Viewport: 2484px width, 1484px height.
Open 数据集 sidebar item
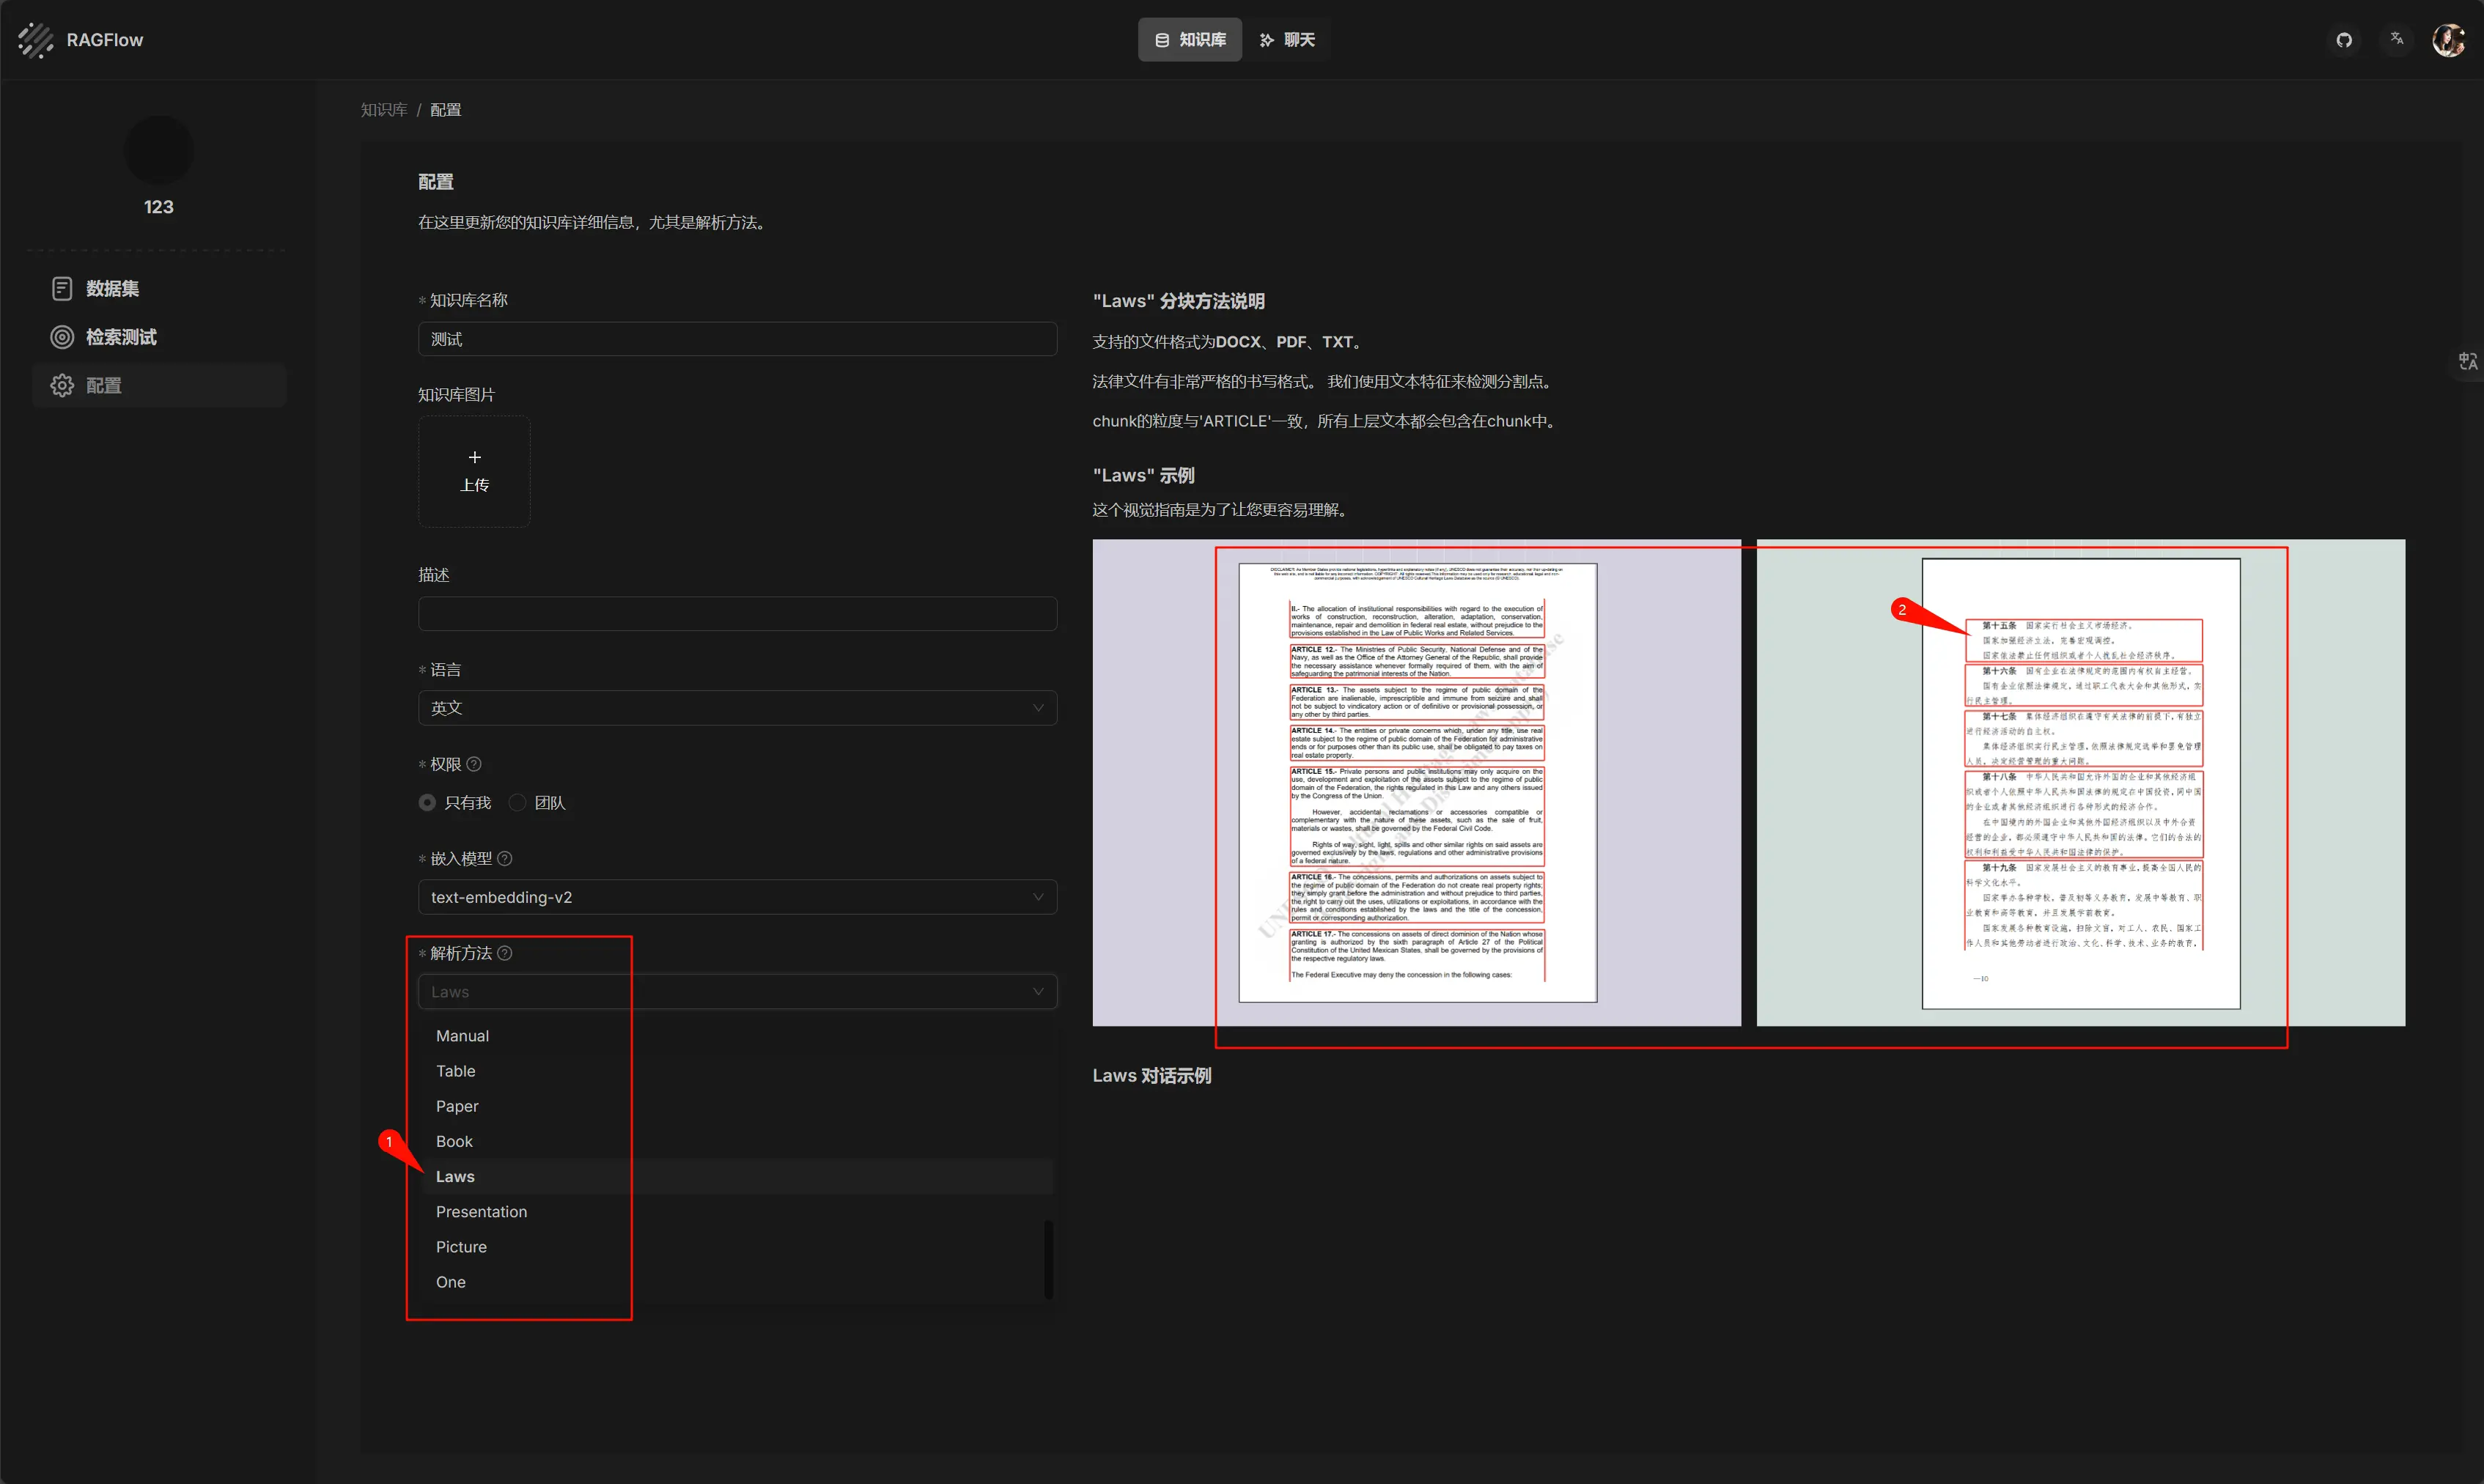[111, 289]
